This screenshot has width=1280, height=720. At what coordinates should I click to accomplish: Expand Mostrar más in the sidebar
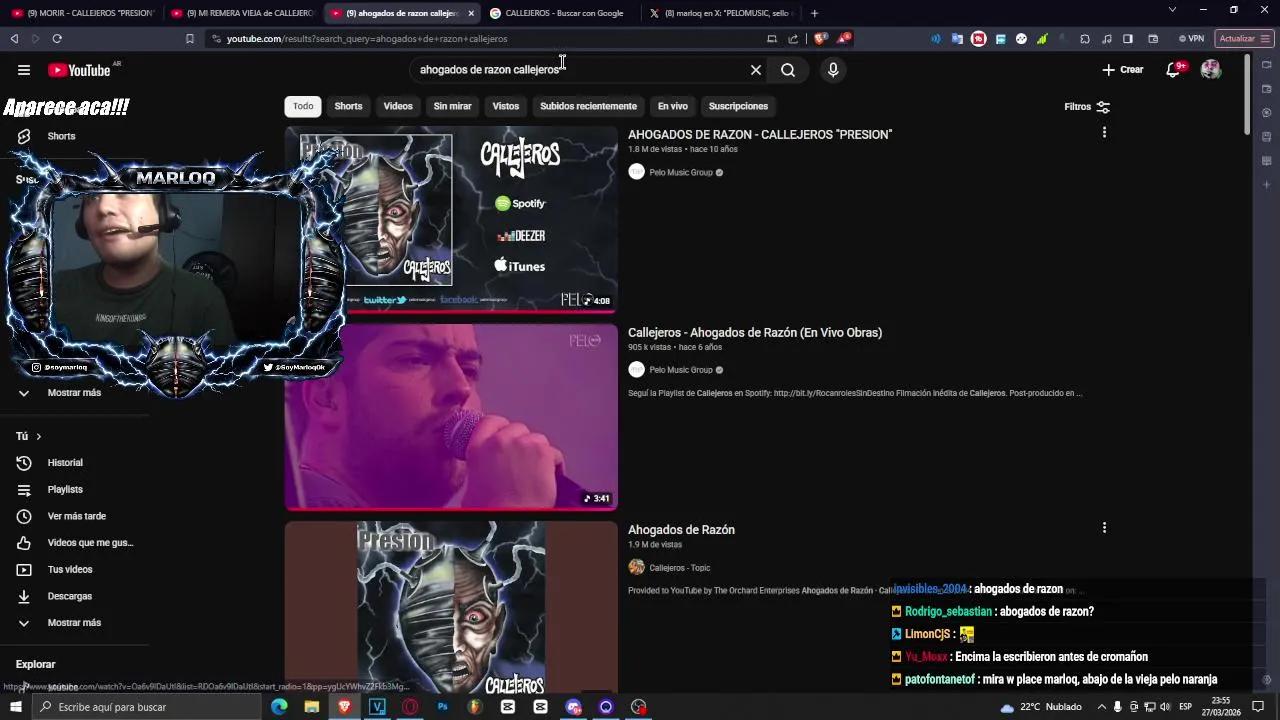(x=74, y=392)
